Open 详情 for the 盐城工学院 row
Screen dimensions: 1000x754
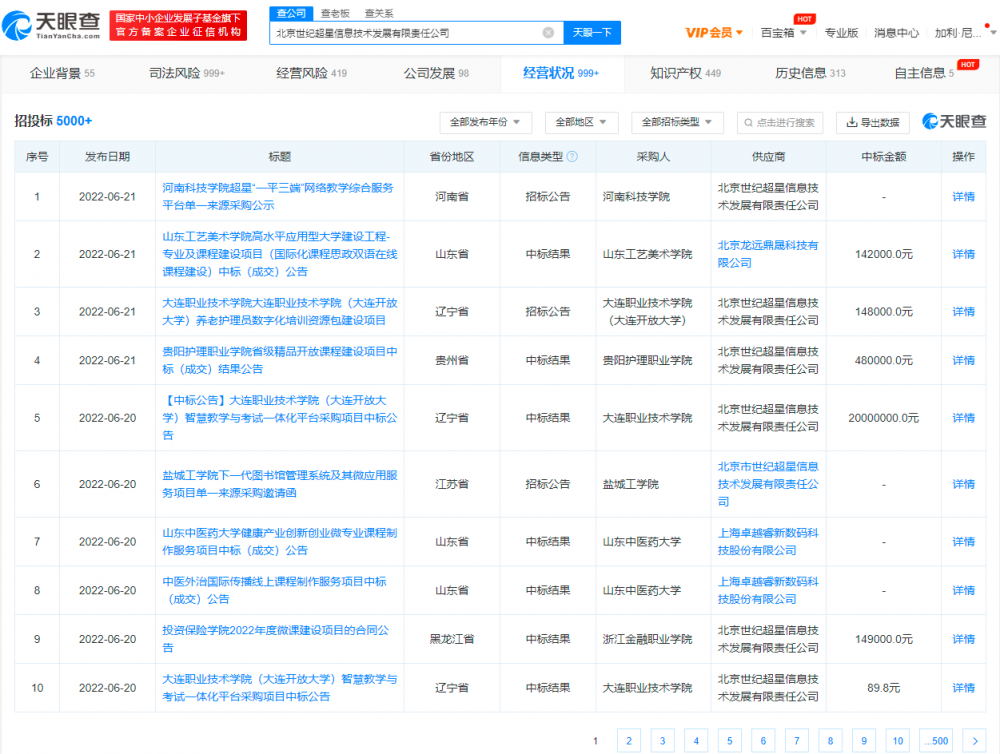point(963,484)
